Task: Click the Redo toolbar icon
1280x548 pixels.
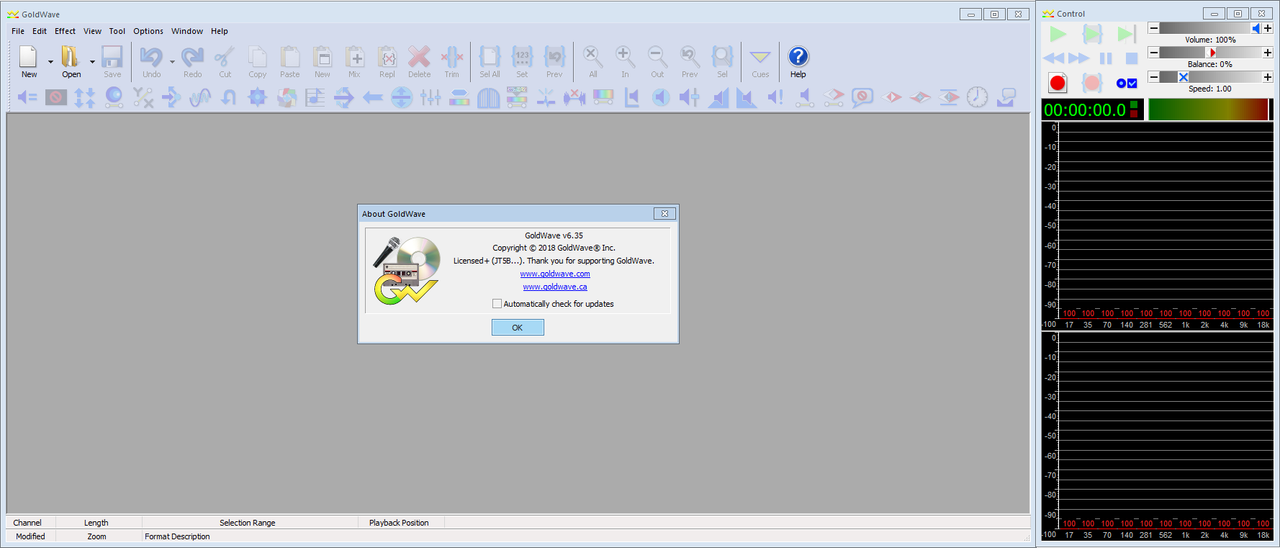Action: click(x=192, y=56)
